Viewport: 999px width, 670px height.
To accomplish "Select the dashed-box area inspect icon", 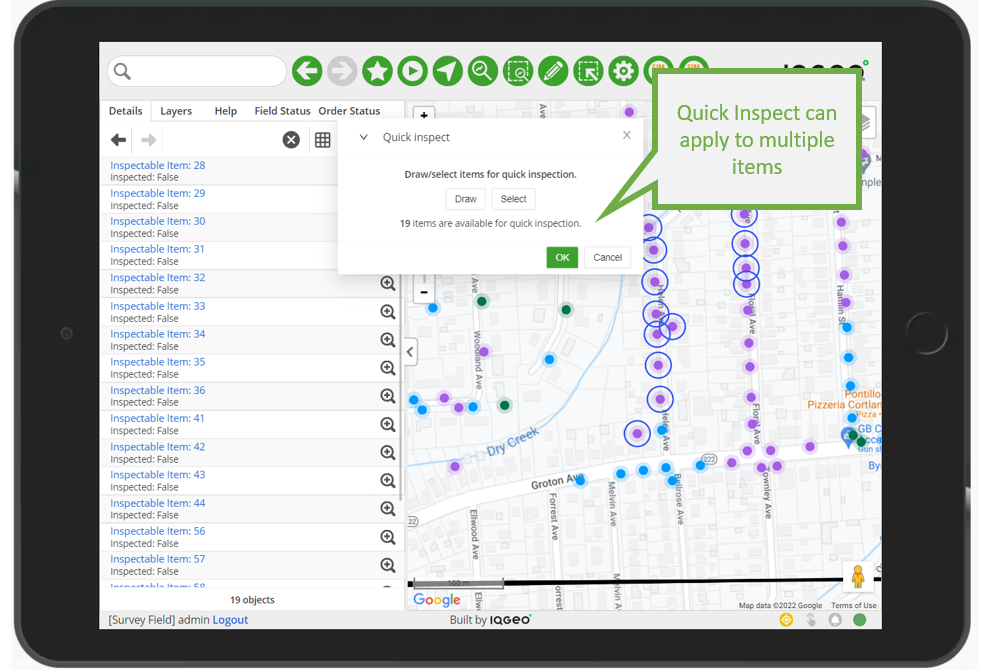I will (518, 71).
